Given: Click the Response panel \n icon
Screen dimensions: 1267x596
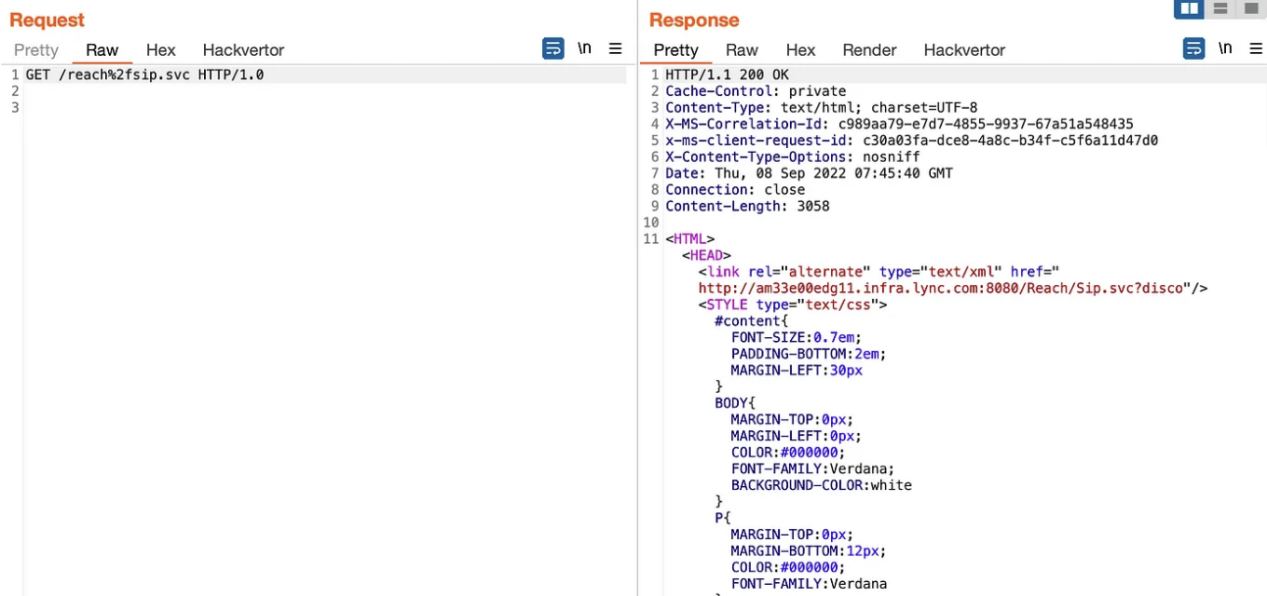Looking at the screenshot, I should (1225, 49).
